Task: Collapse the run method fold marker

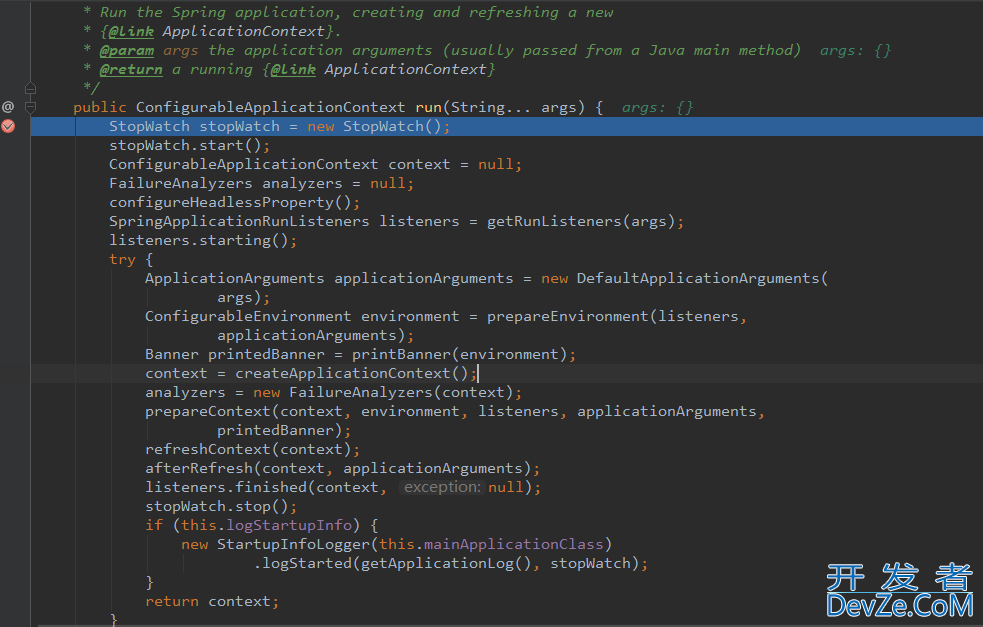Action: (30, 107)
